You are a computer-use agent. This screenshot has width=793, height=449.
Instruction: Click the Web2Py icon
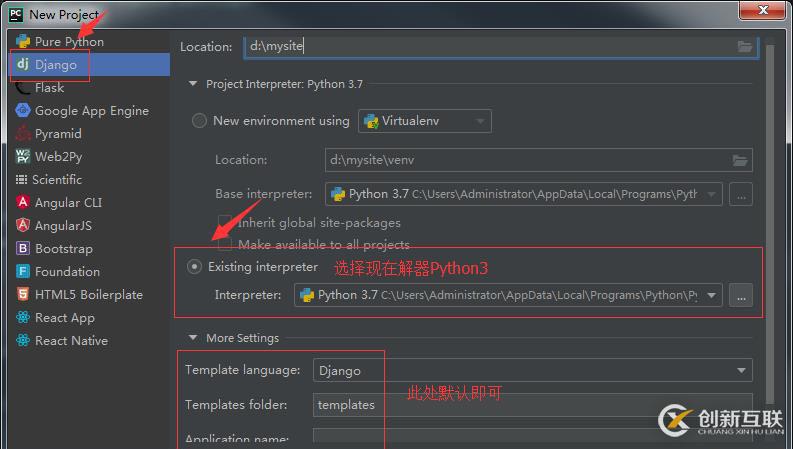pyautogui.click(x=23, y=156)
